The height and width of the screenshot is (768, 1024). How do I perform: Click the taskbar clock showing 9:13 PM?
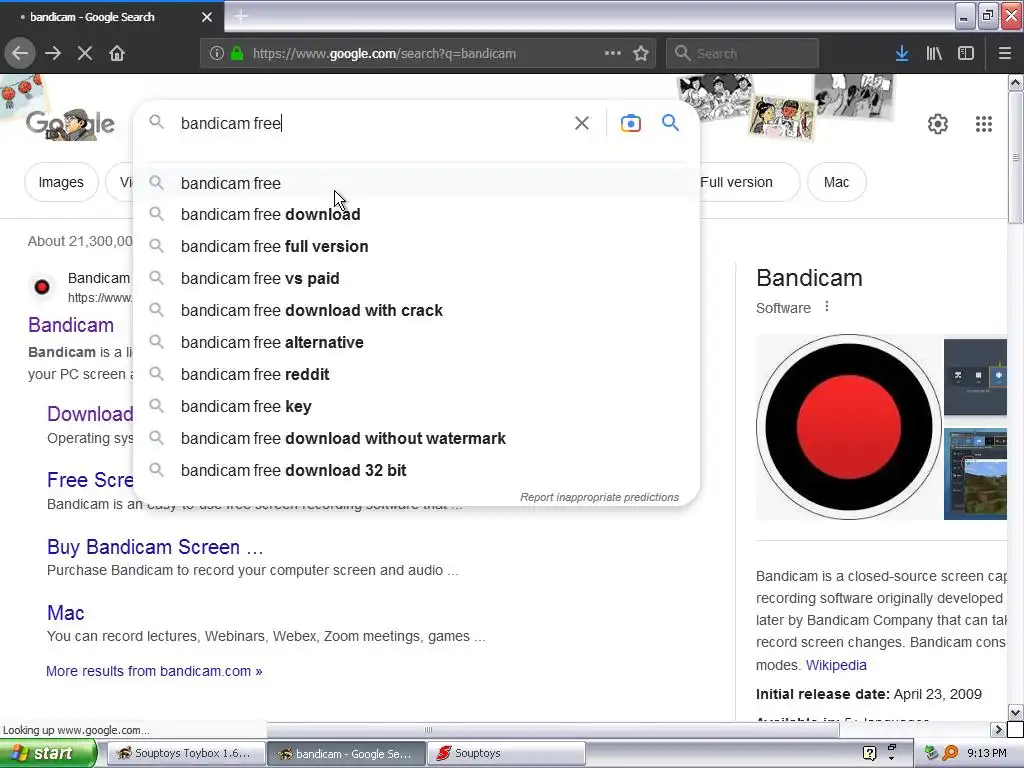(987, 753)
